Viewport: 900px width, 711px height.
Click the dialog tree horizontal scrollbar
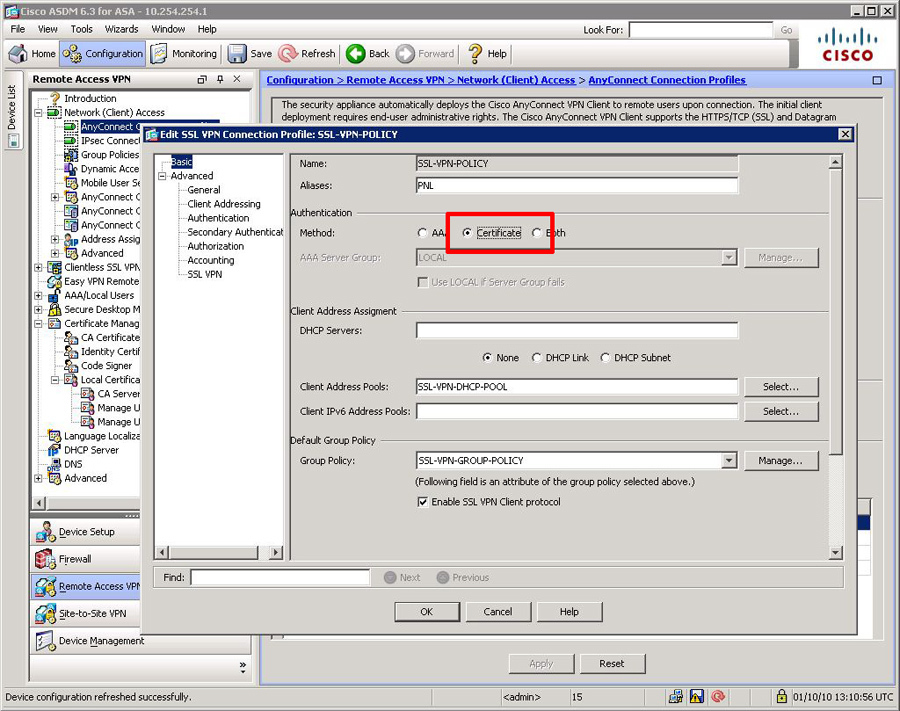[x=219, y=552]
